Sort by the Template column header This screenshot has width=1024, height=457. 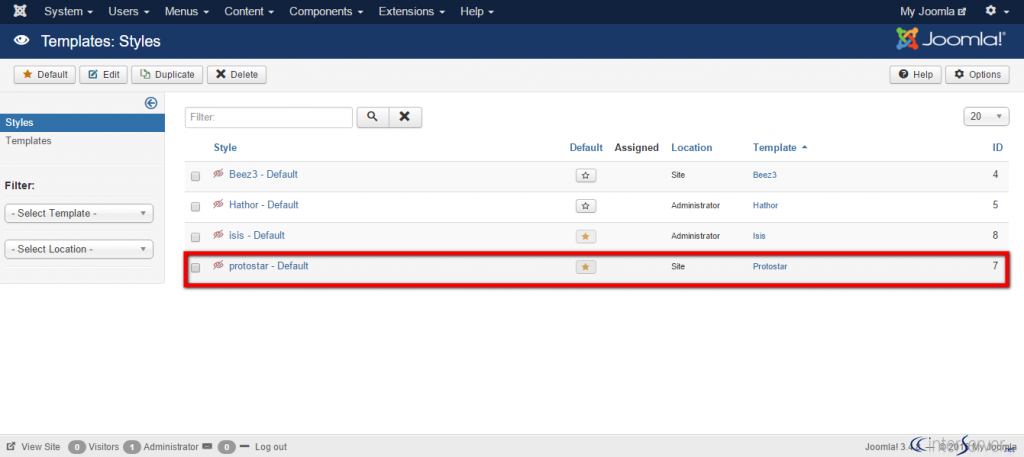click(x=780, y=148)
